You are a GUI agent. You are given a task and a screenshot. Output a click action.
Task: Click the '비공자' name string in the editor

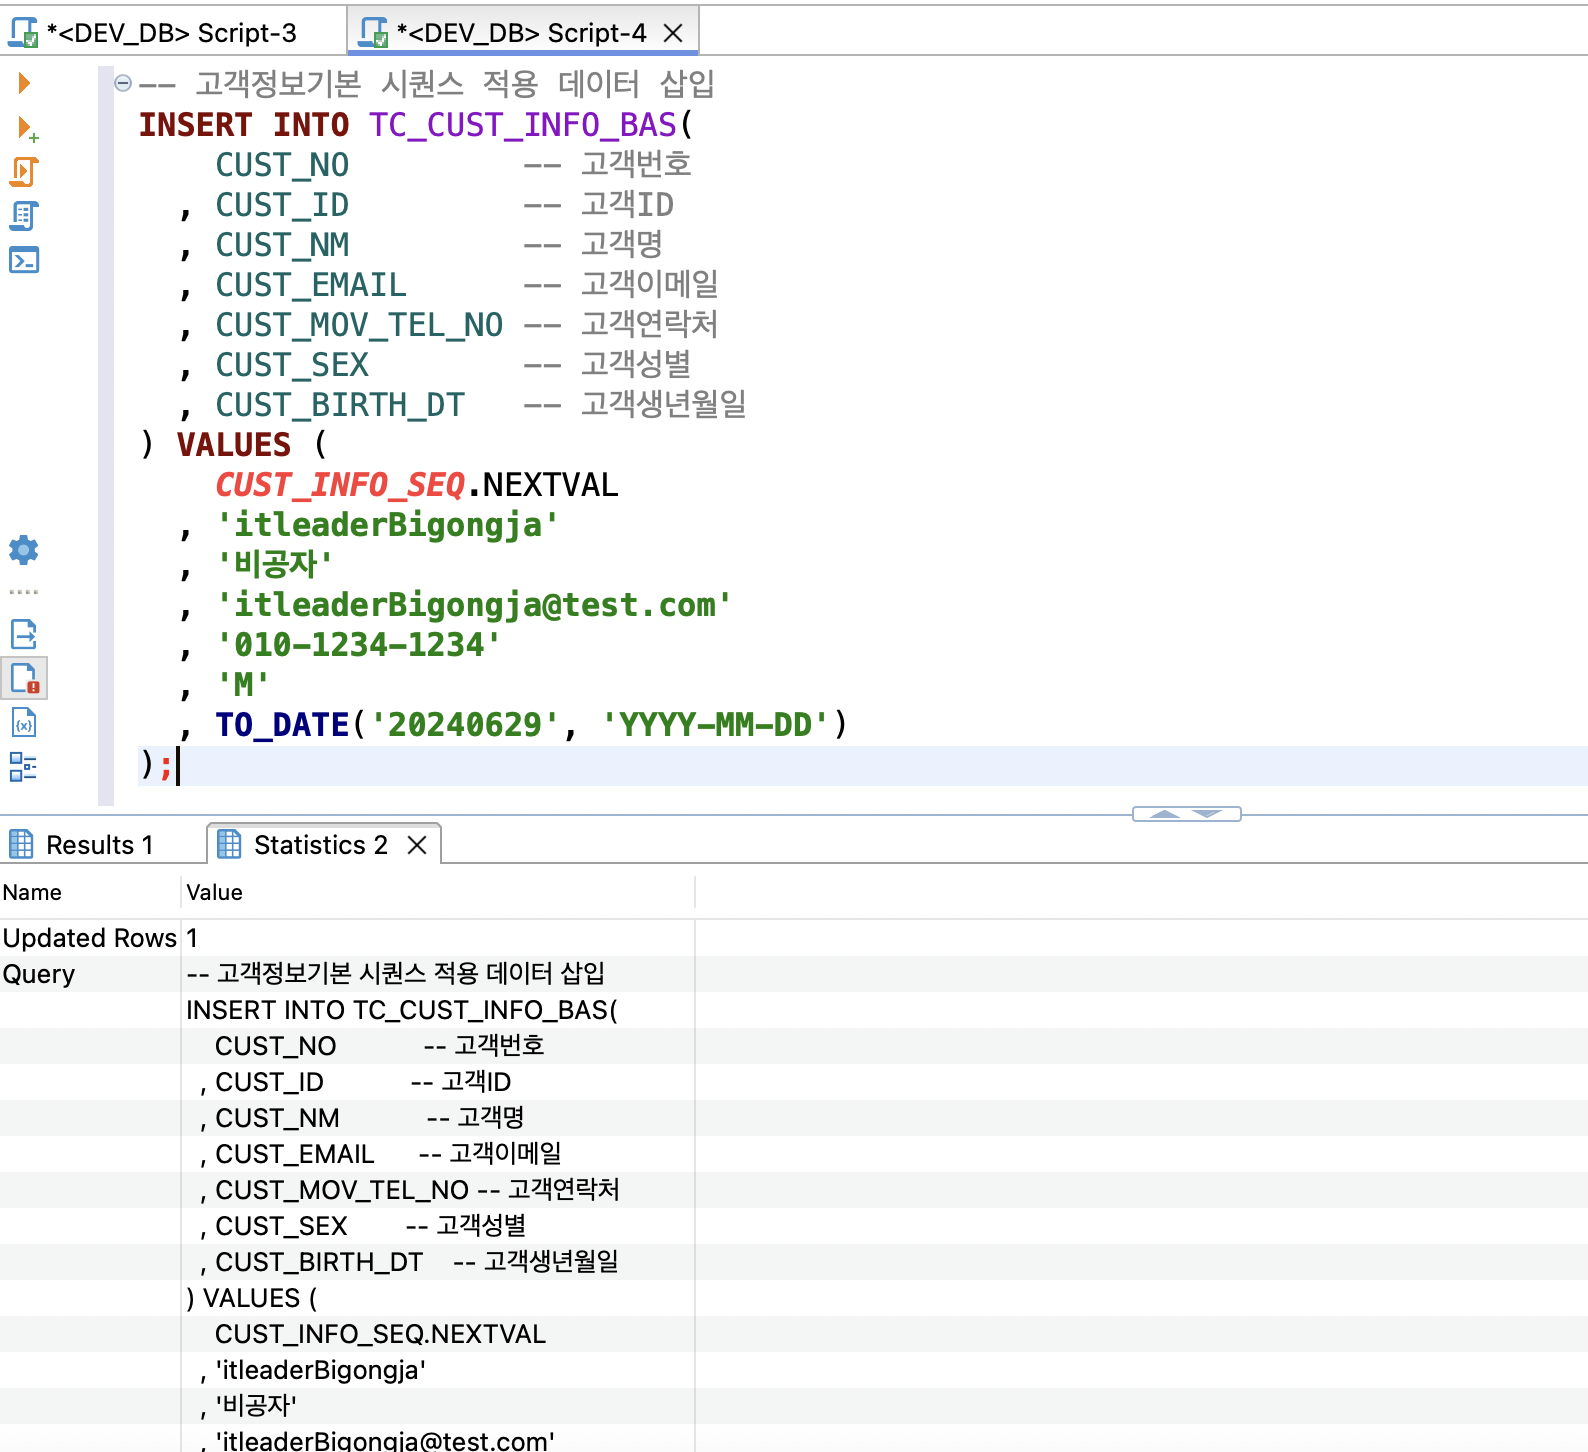pos(275,565)
